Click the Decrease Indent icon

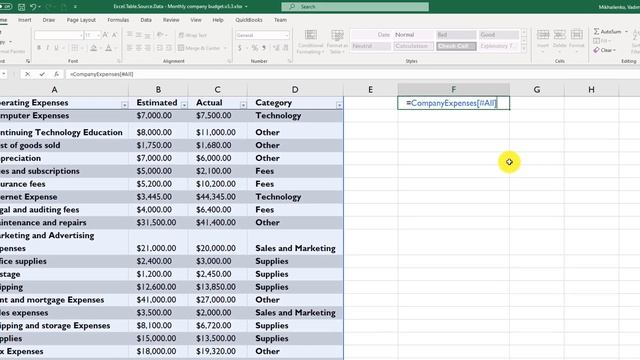click(x=160, y=48)
